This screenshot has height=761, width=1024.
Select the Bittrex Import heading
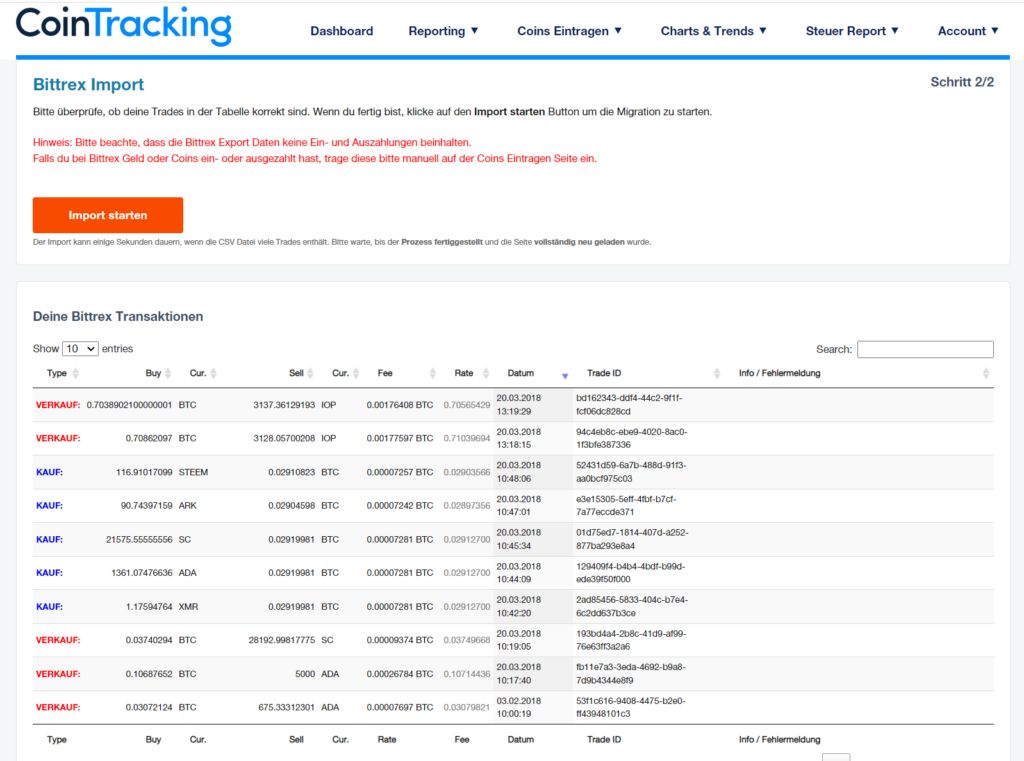(x=88, y=84)
